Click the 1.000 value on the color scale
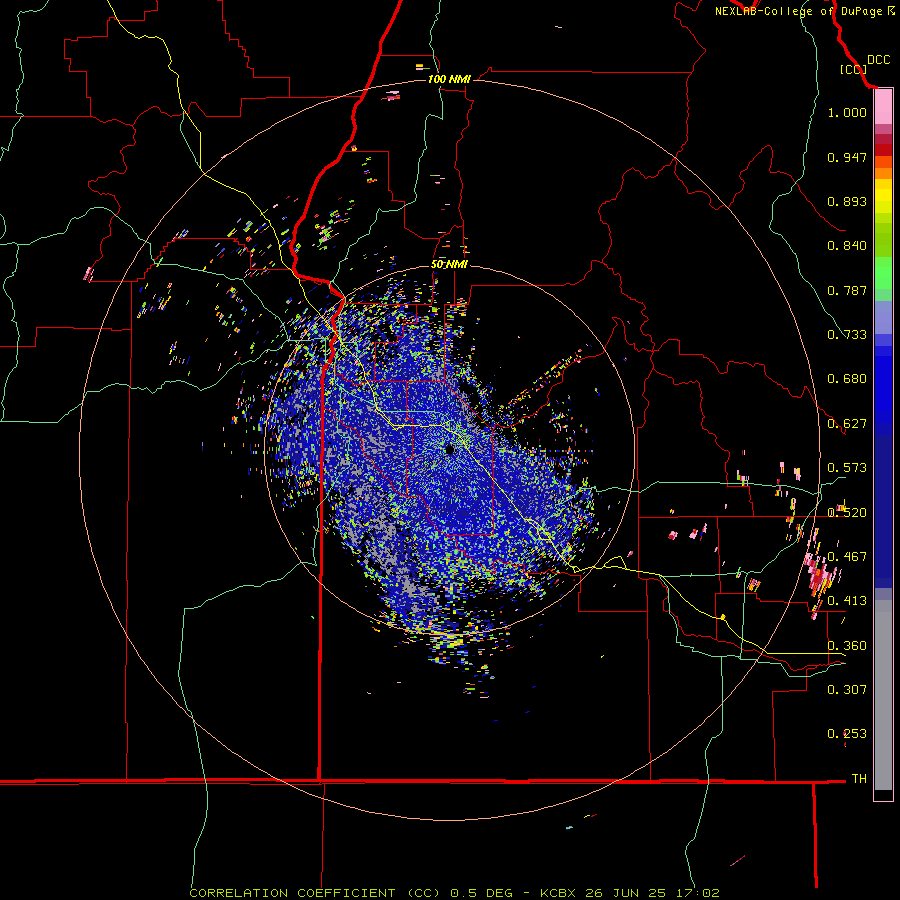 point(847,112)
